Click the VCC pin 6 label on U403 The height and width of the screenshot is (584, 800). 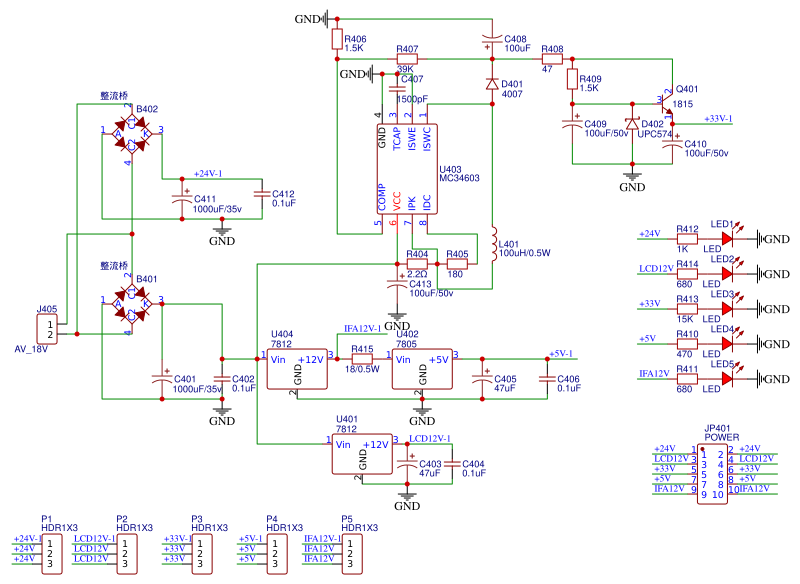pyautogui.click(x=396, y=201)
